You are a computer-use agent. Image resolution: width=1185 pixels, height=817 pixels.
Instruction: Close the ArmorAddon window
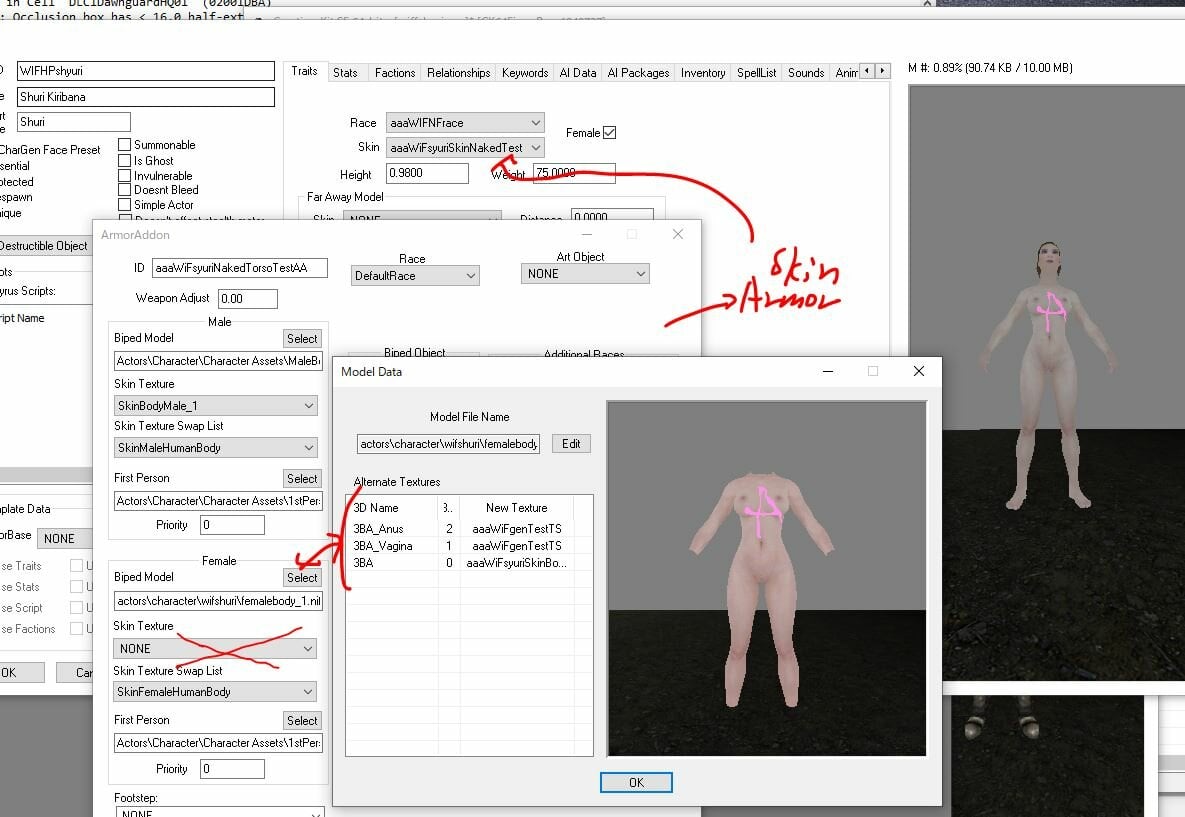[678, 234]
